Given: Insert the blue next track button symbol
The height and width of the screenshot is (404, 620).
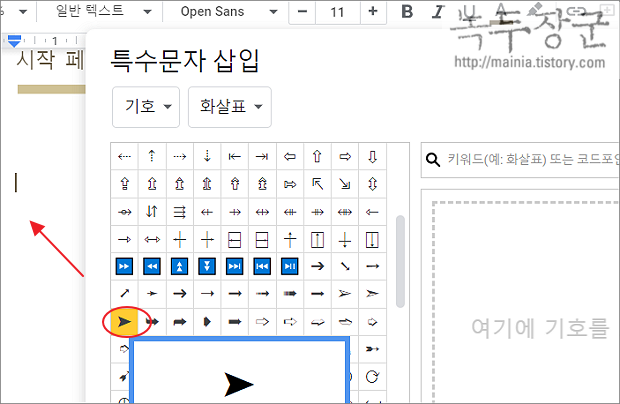Looking at the screenshot, I should click(x=234, y=266).
